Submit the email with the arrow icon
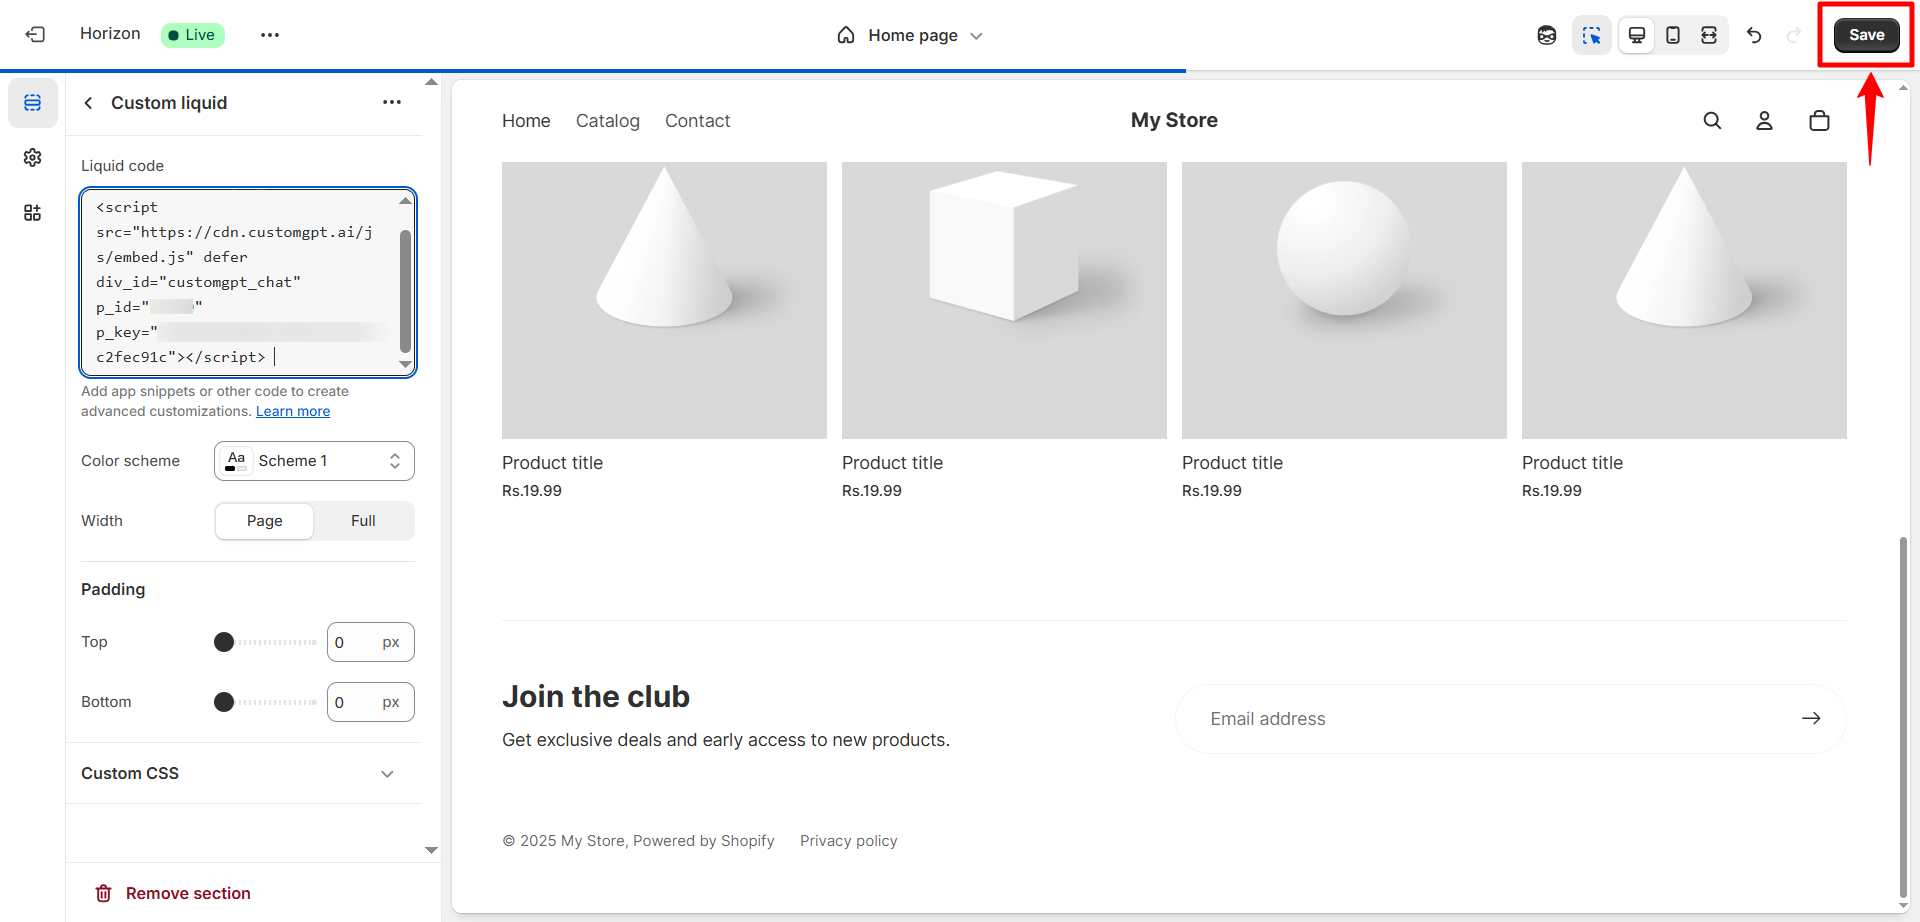Image resolution: width=1920 pixels, height=922 pixels. click(x=1811, y=719)
